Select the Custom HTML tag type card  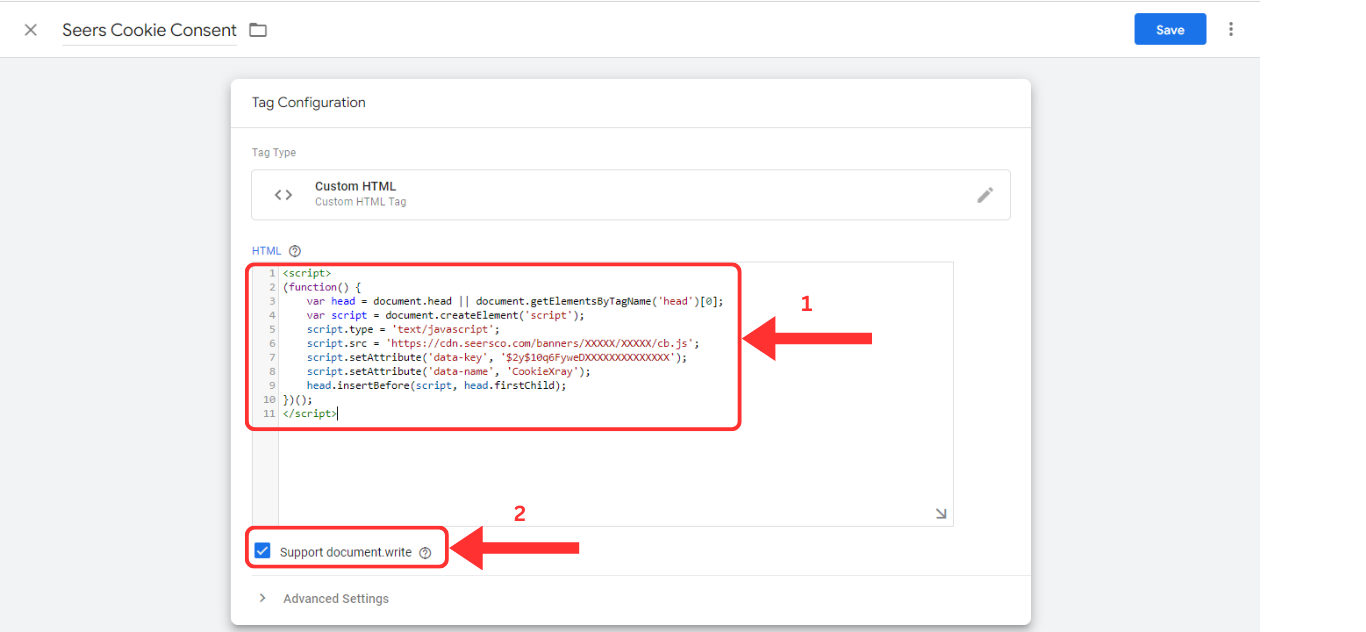point(631,195)
